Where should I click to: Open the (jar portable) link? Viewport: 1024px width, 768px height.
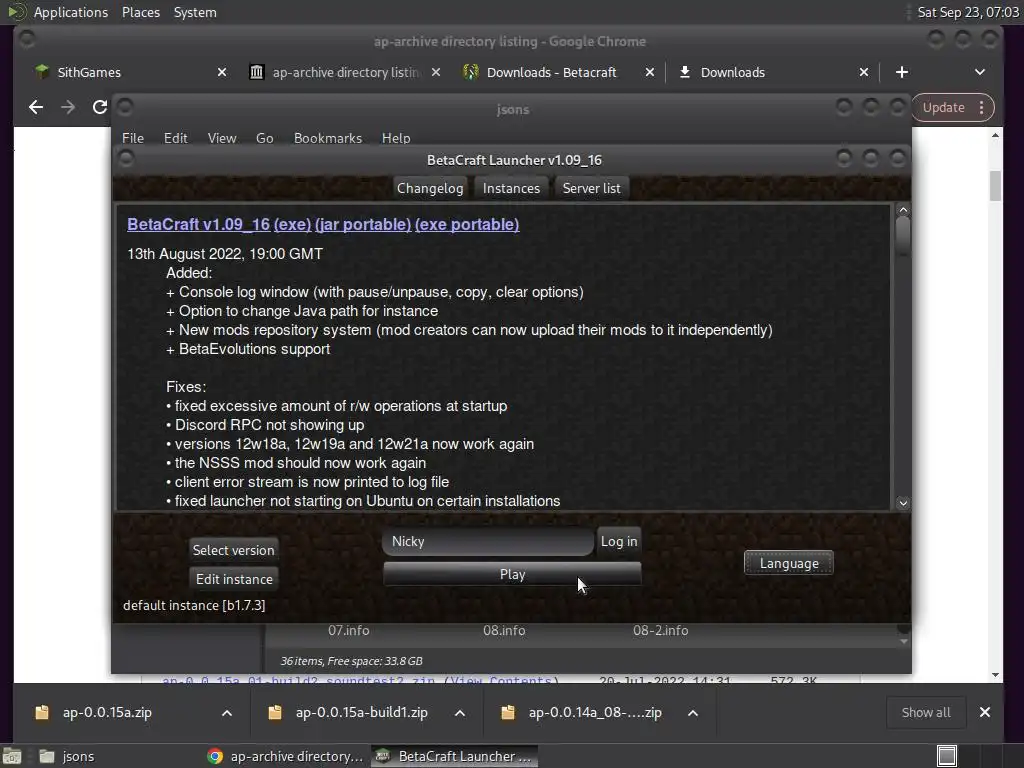[363, 225]
